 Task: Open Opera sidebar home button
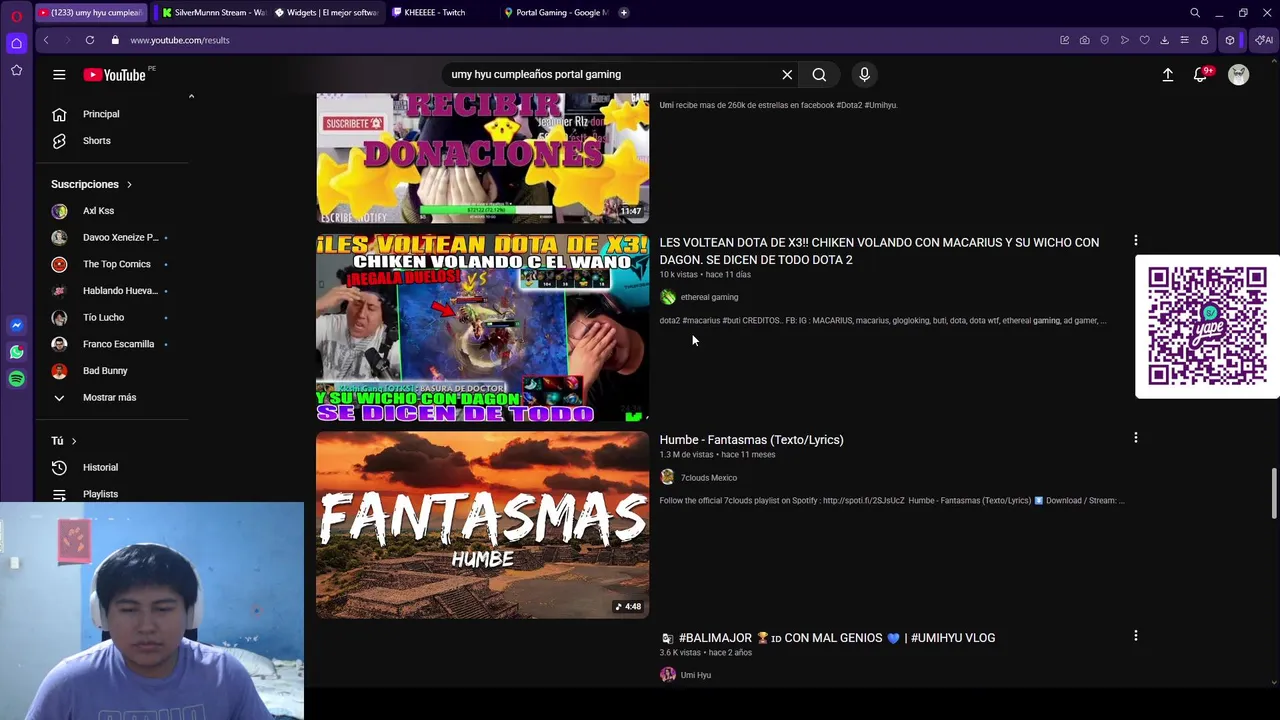click(x=16, y=43)
